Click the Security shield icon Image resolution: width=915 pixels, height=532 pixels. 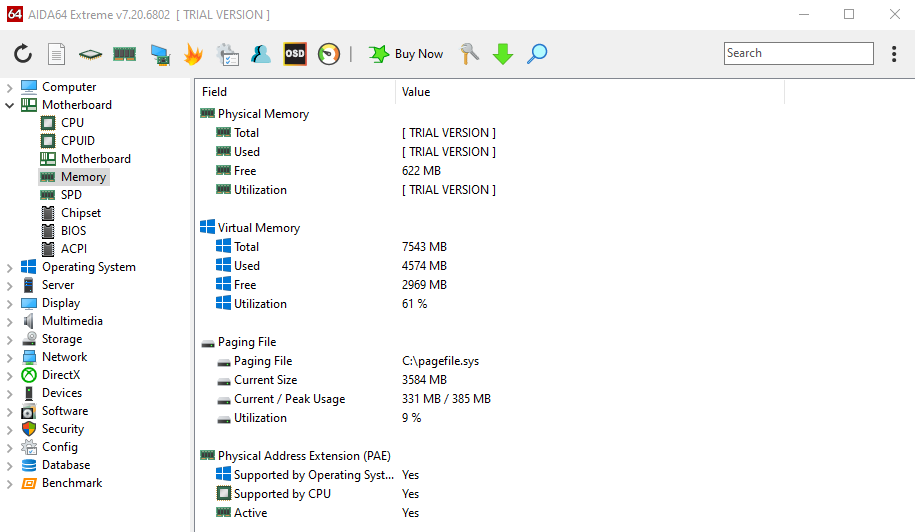29,429
